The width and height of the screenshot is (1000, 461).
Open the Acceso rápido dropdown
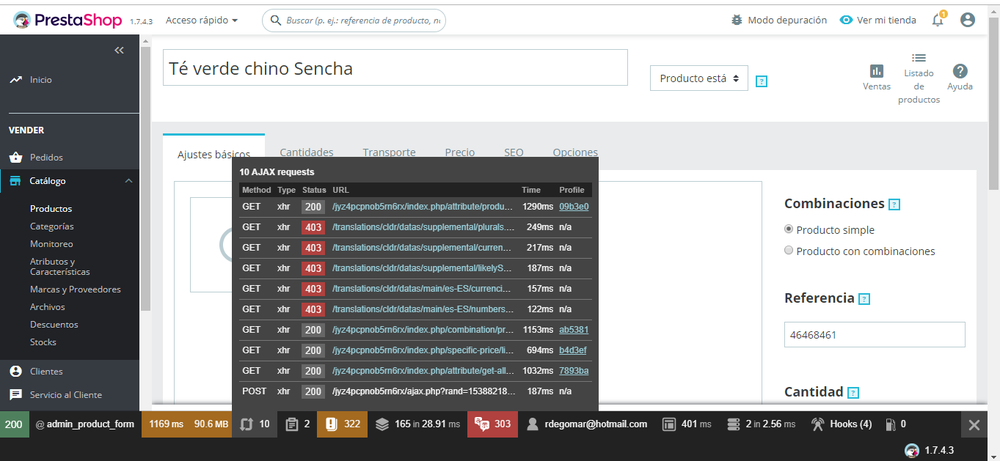click(x=202, y=20)
